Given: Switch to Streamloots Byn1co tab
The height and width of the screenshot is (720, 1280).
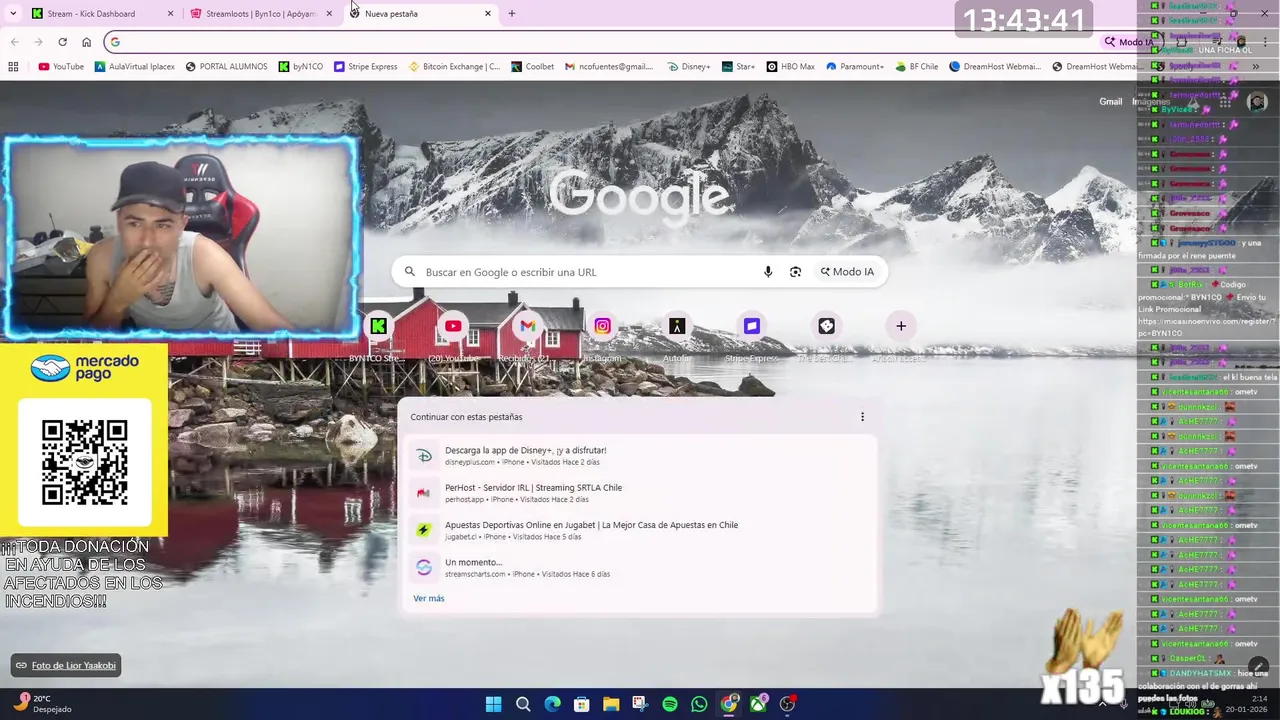Looking at the screenshot, I should point(260,14).
